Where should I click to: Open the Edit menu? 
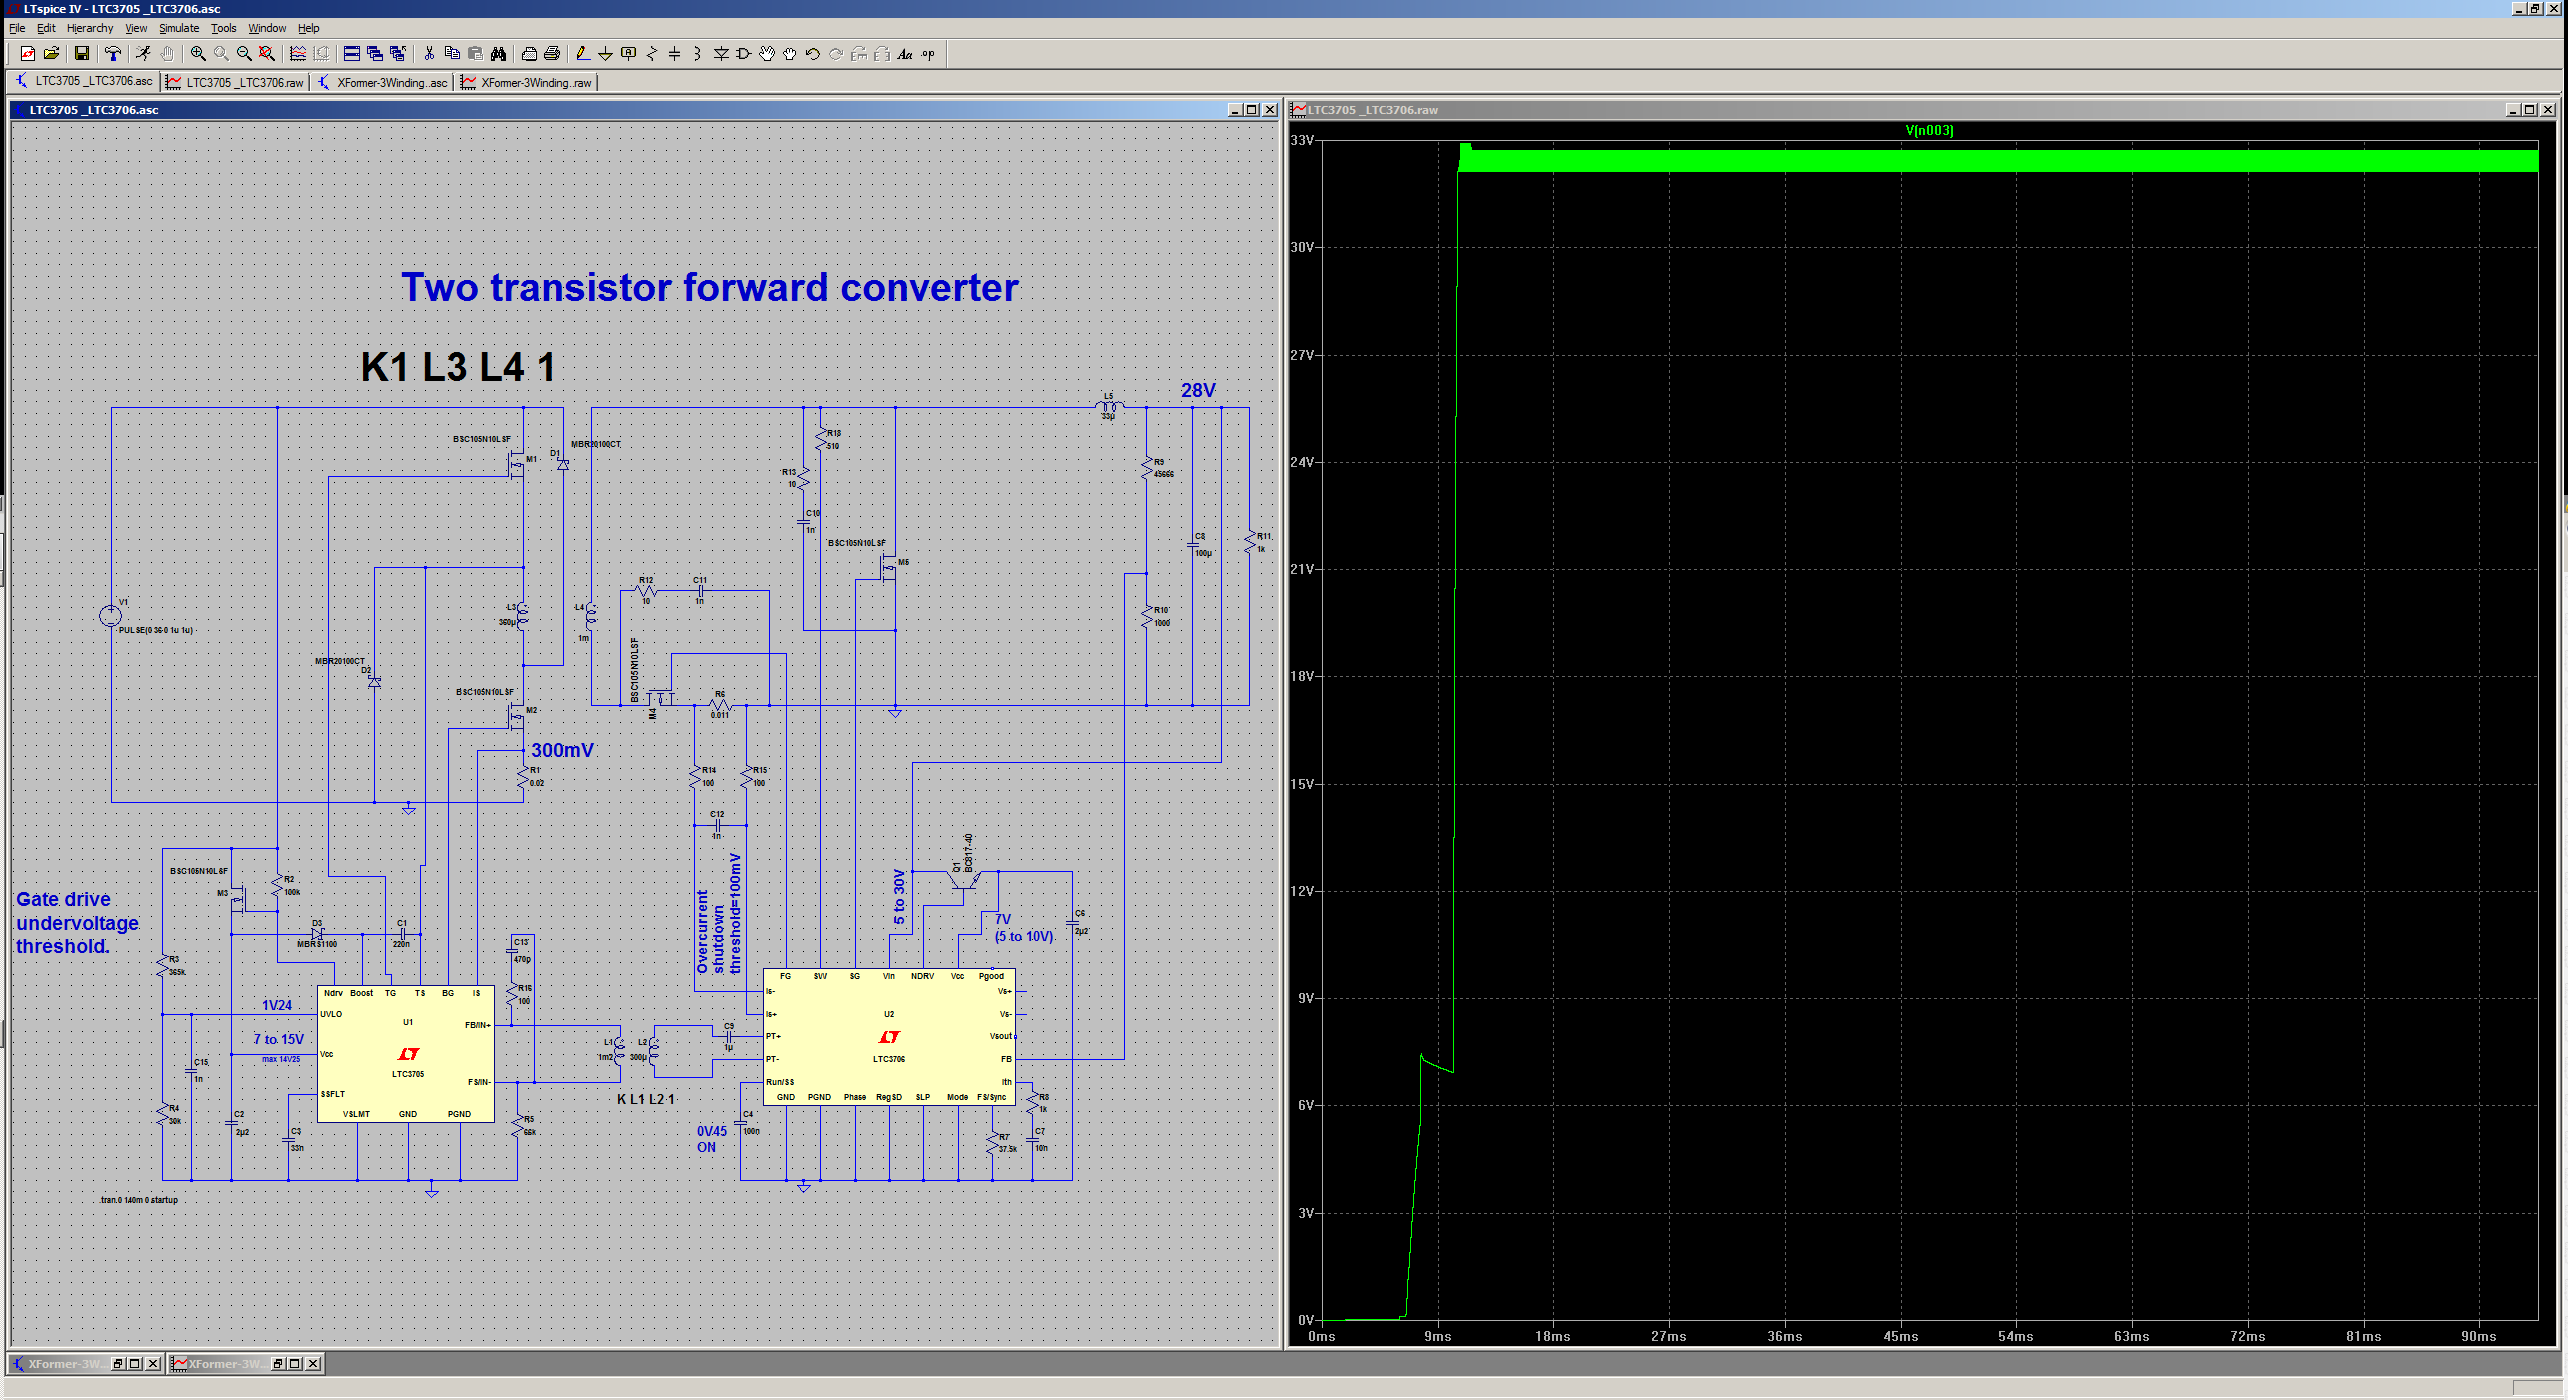(46, 28)
